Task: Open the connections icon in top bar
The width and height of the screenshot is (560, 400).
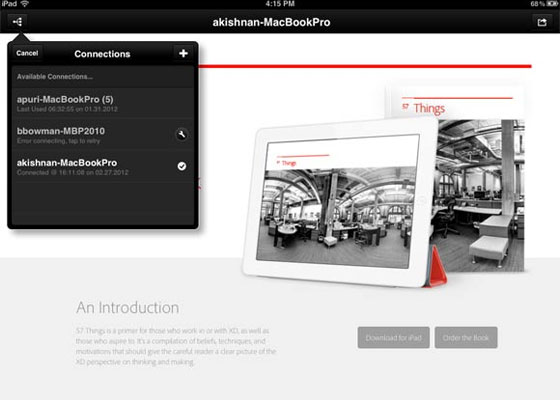Action: coord(18,22)
